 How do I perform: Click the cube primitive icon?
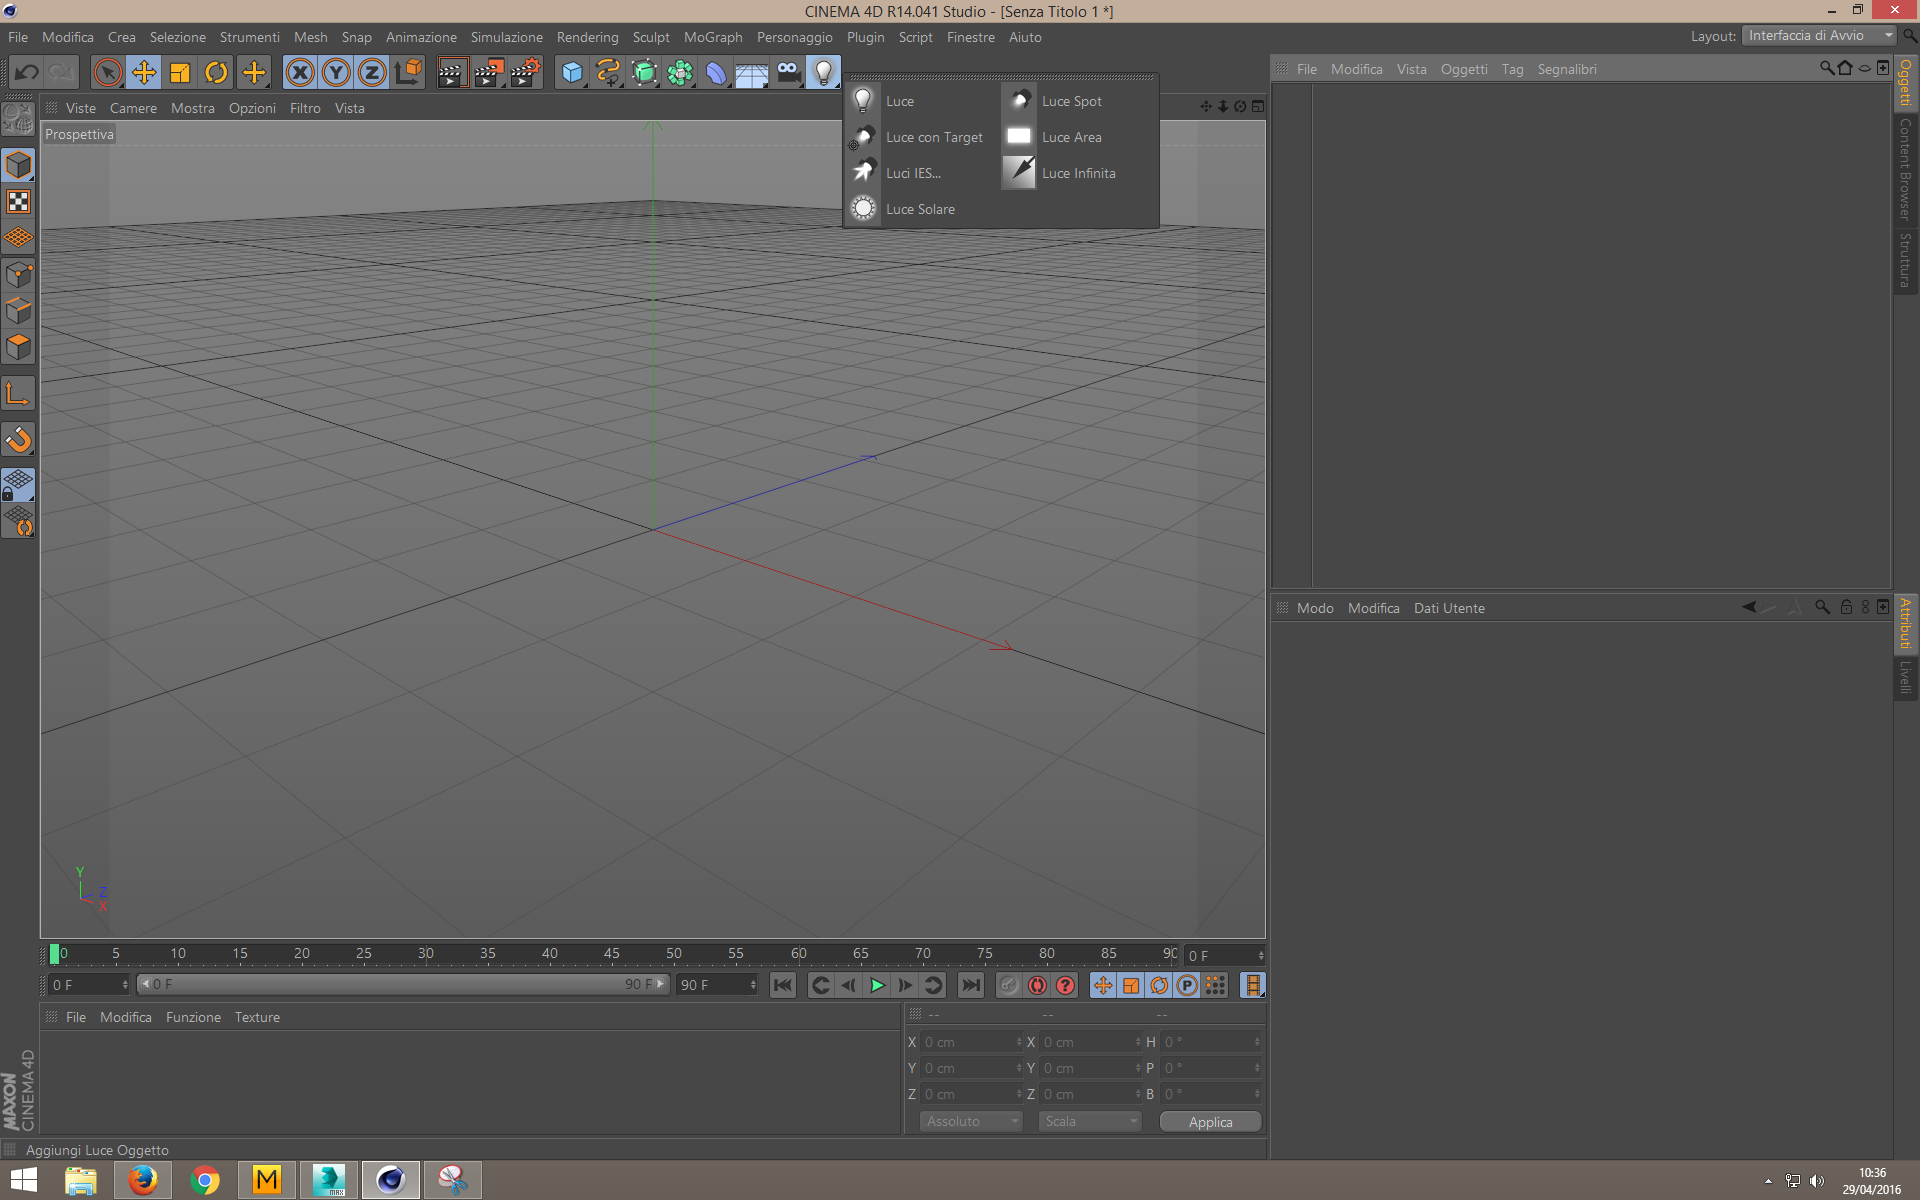[571, 72]
